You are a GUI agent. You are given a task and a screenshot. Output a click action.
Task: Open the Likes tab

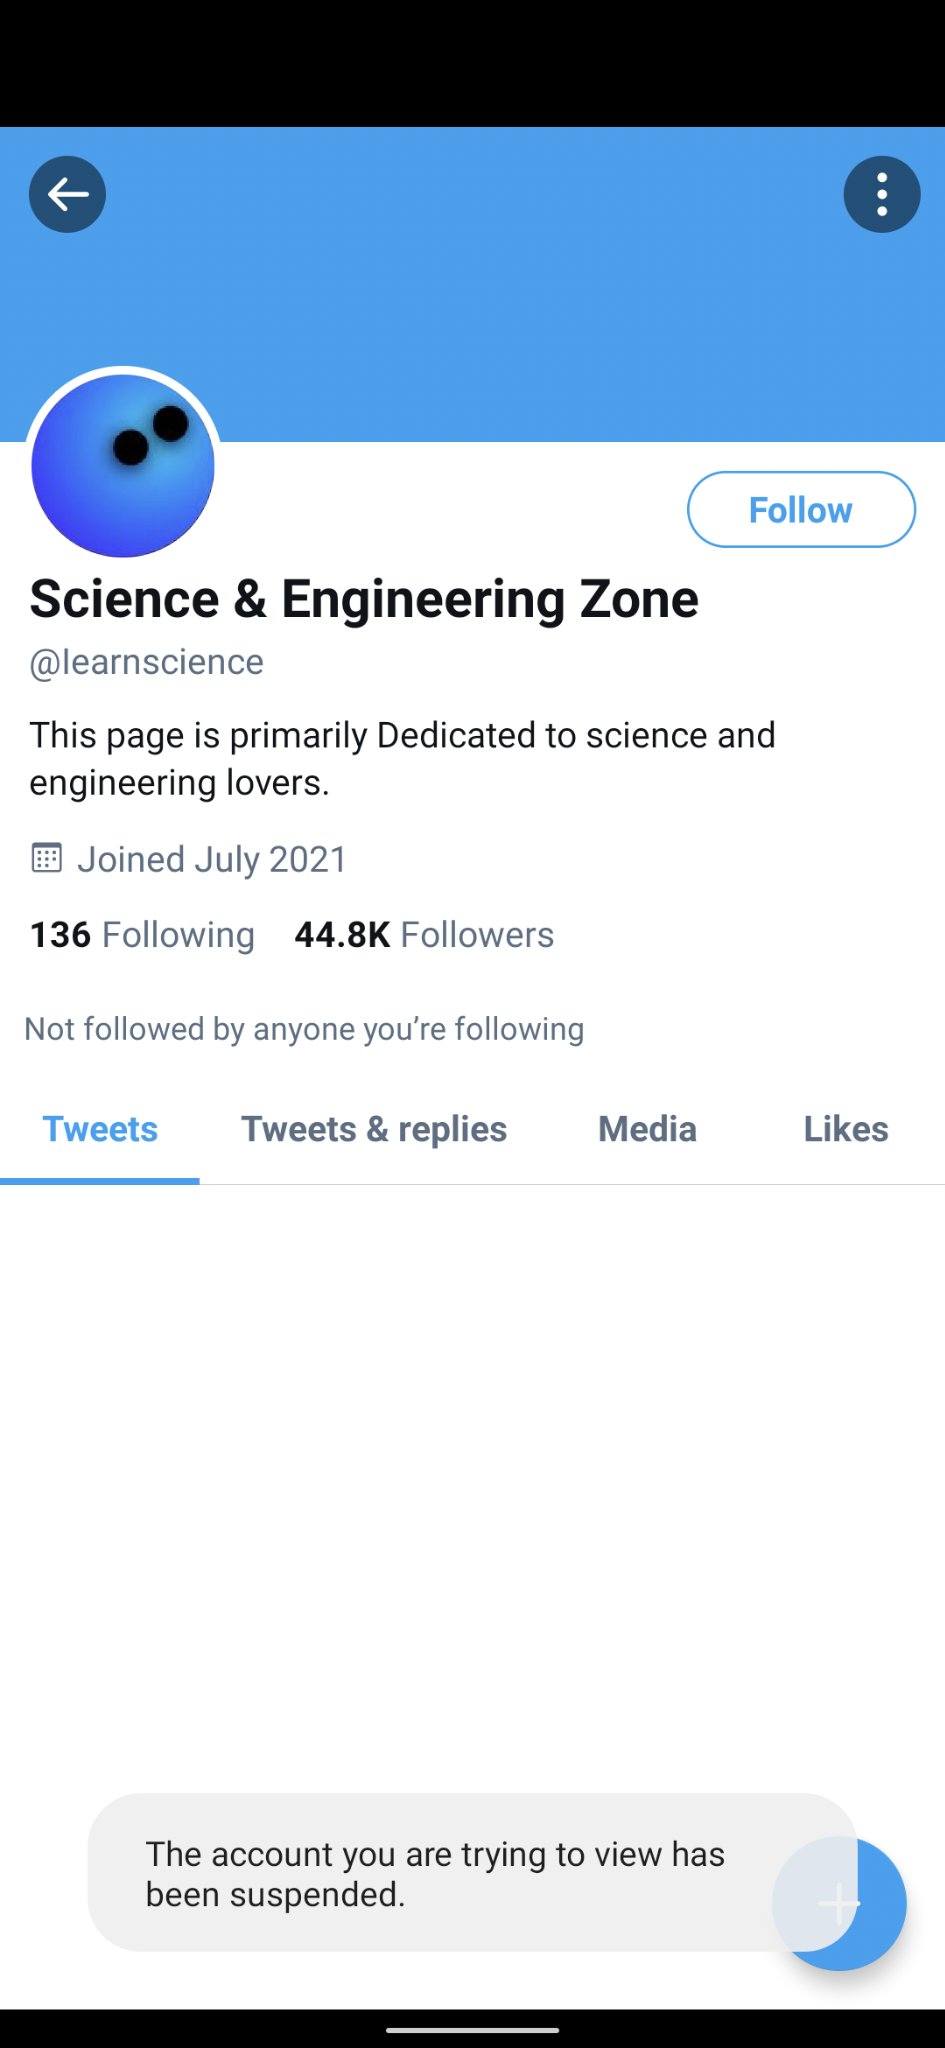click(x=846, y=1129)
